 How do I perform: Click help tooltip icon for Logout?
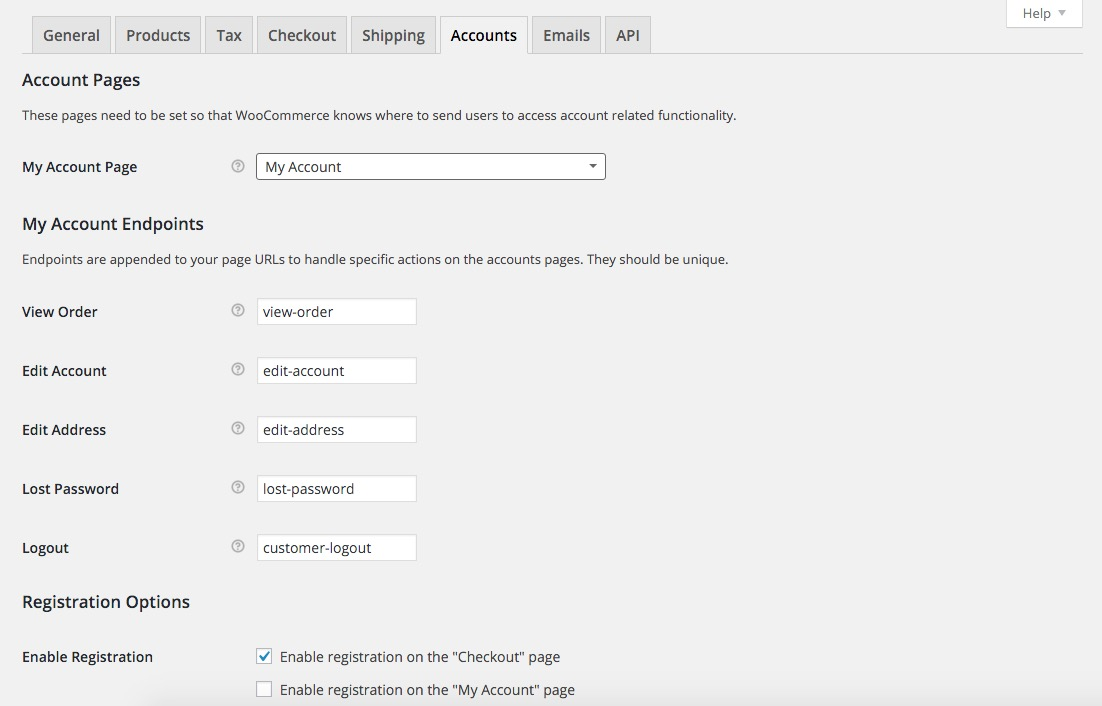[238, 547]
